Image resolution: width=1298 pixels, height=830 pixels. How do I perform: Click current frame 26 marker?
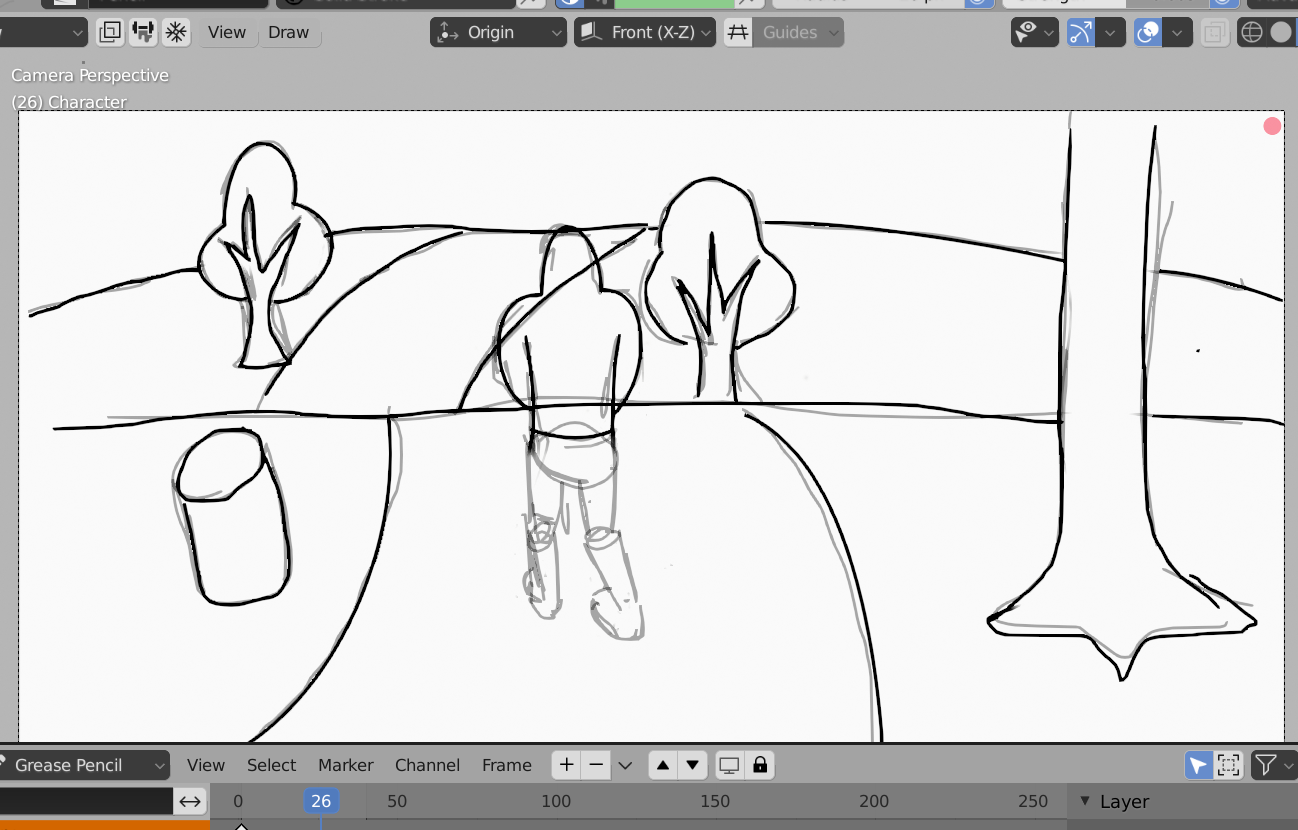pyautogui.click(x=321, y=801)
